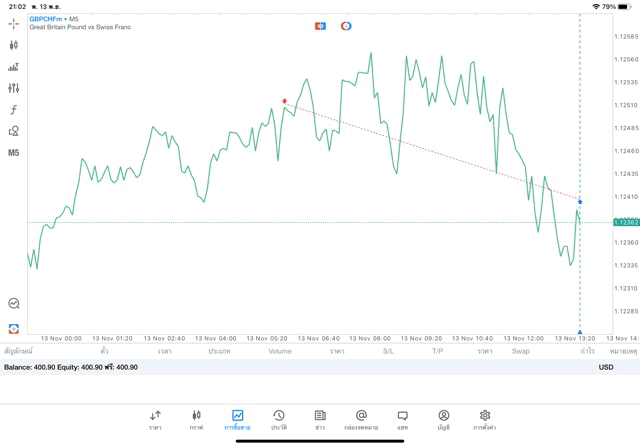The height and width of the screenshot is (447, 640).
Task: Tap the red-blue circle icon at chart top
Action: click(346, 26)
